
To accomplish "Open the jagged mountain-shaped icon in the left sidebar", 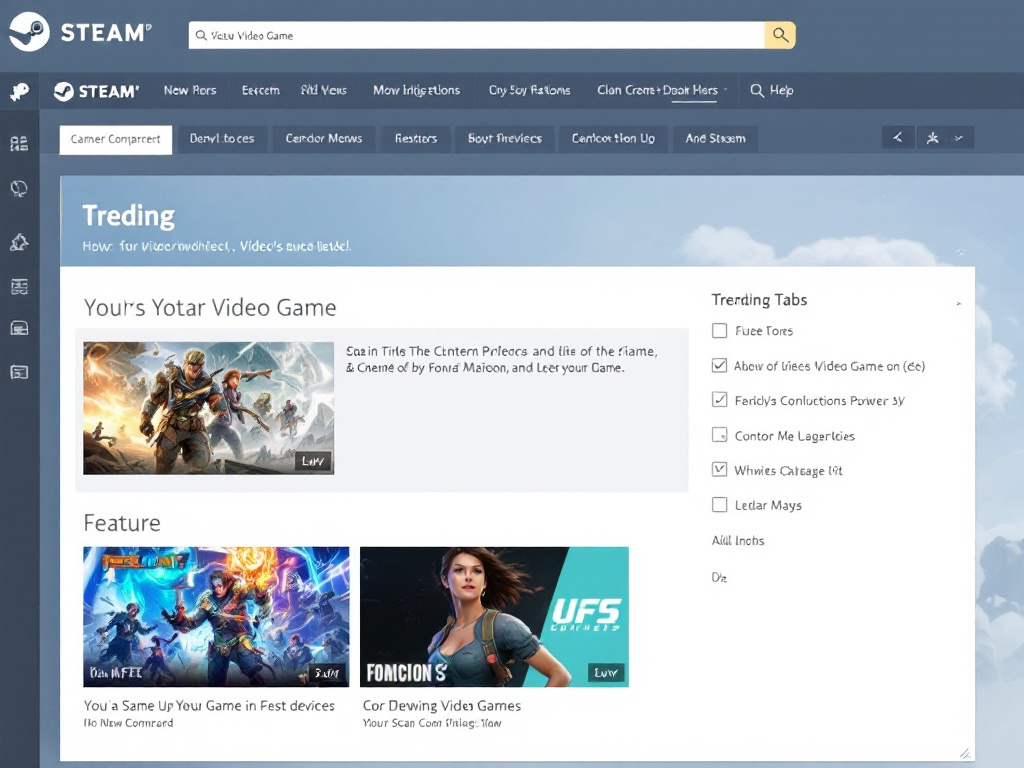I will pyautogui.click(x=19, y=242).
